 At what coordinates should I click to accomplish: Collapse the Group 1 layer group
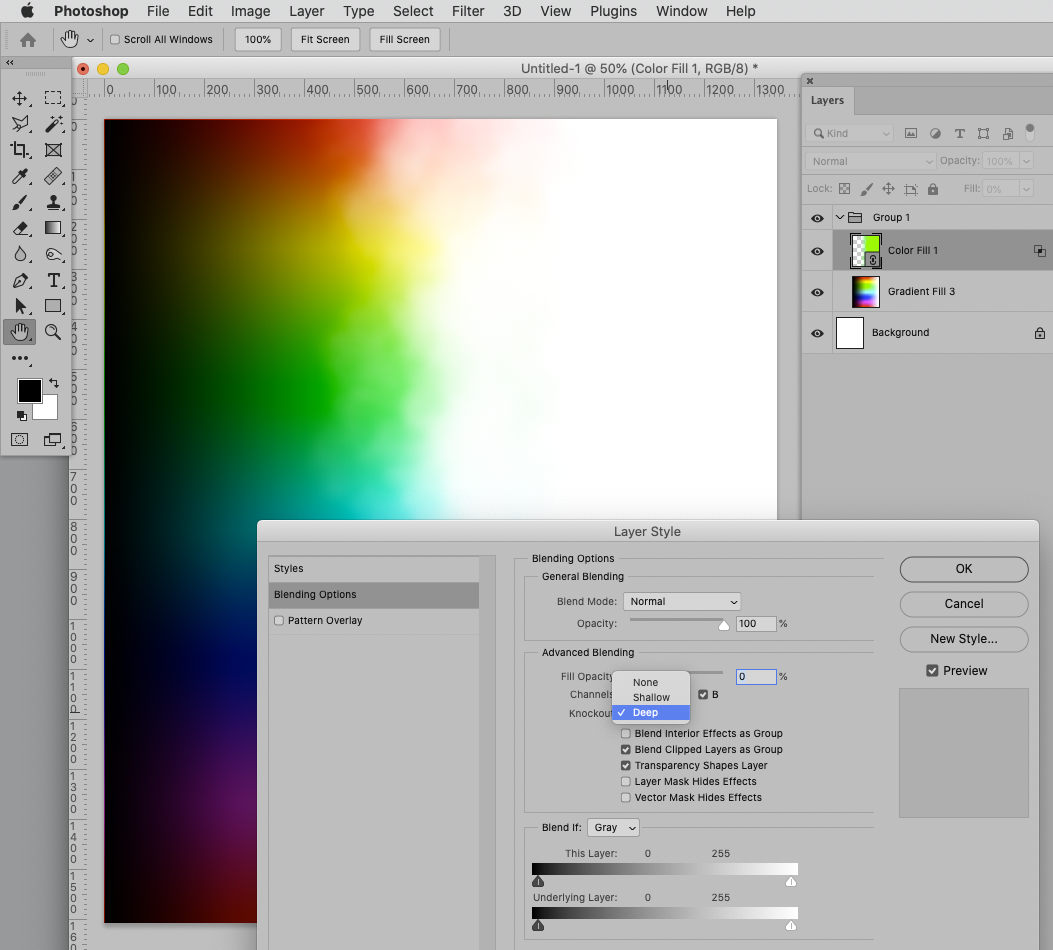tap(840, 217)
